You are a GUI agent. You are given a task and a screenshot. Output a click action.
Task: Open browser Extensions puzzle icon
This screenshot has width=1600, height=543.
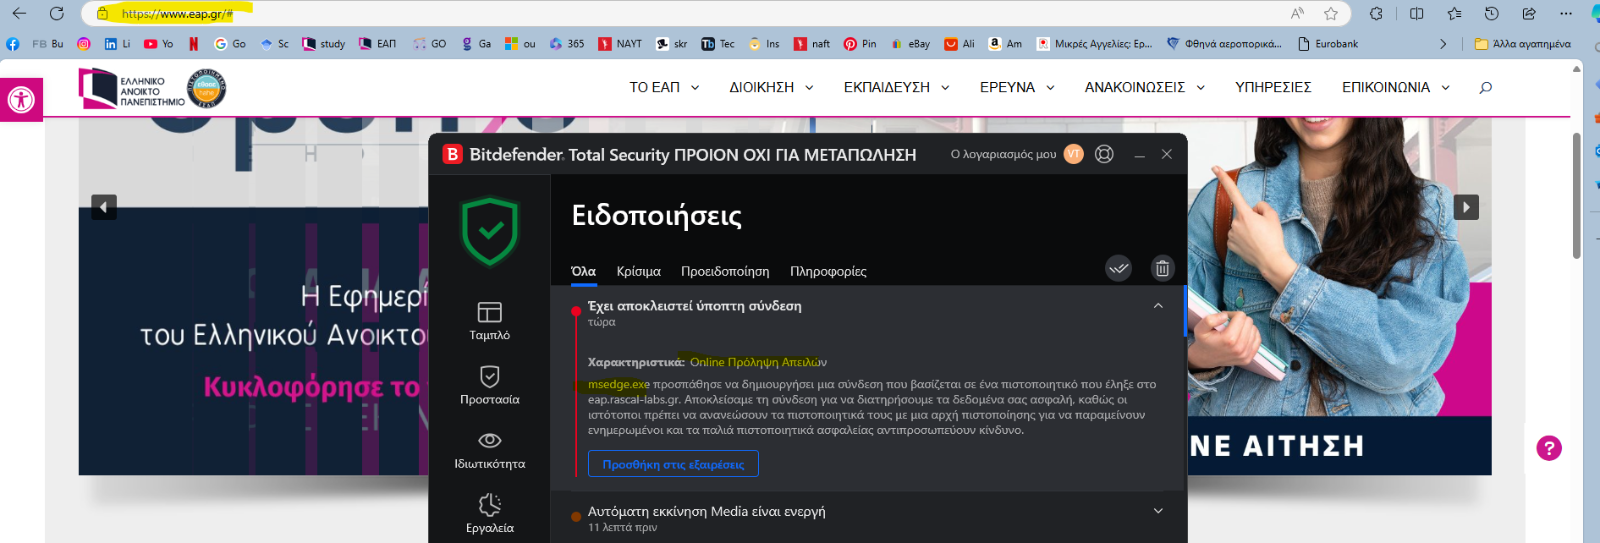(x=1377, y=13)
